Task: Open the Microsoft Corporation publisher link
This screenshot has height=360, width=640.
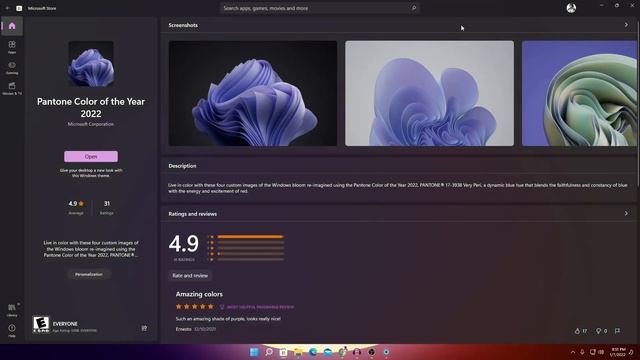Action: 91,124
